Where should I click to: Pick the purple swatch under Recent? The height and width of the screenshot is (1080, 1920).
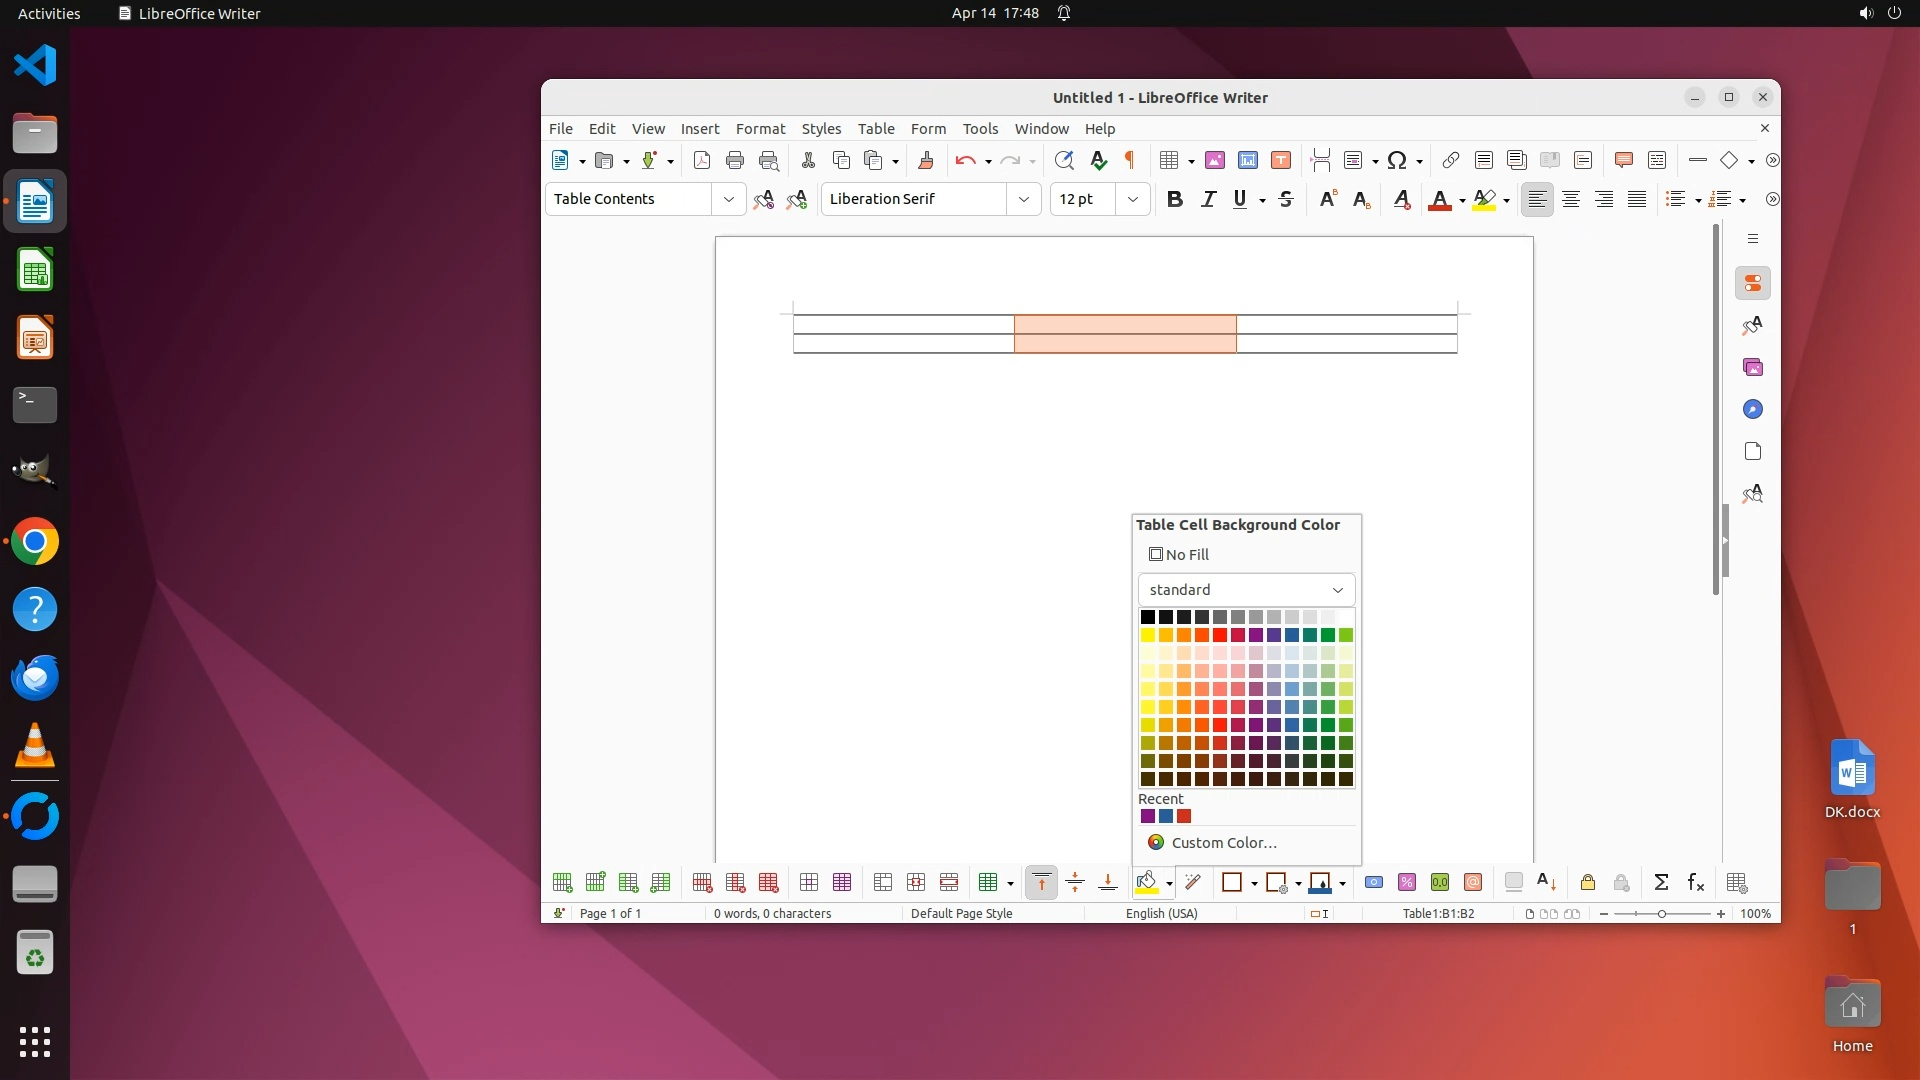[1147, 816]
